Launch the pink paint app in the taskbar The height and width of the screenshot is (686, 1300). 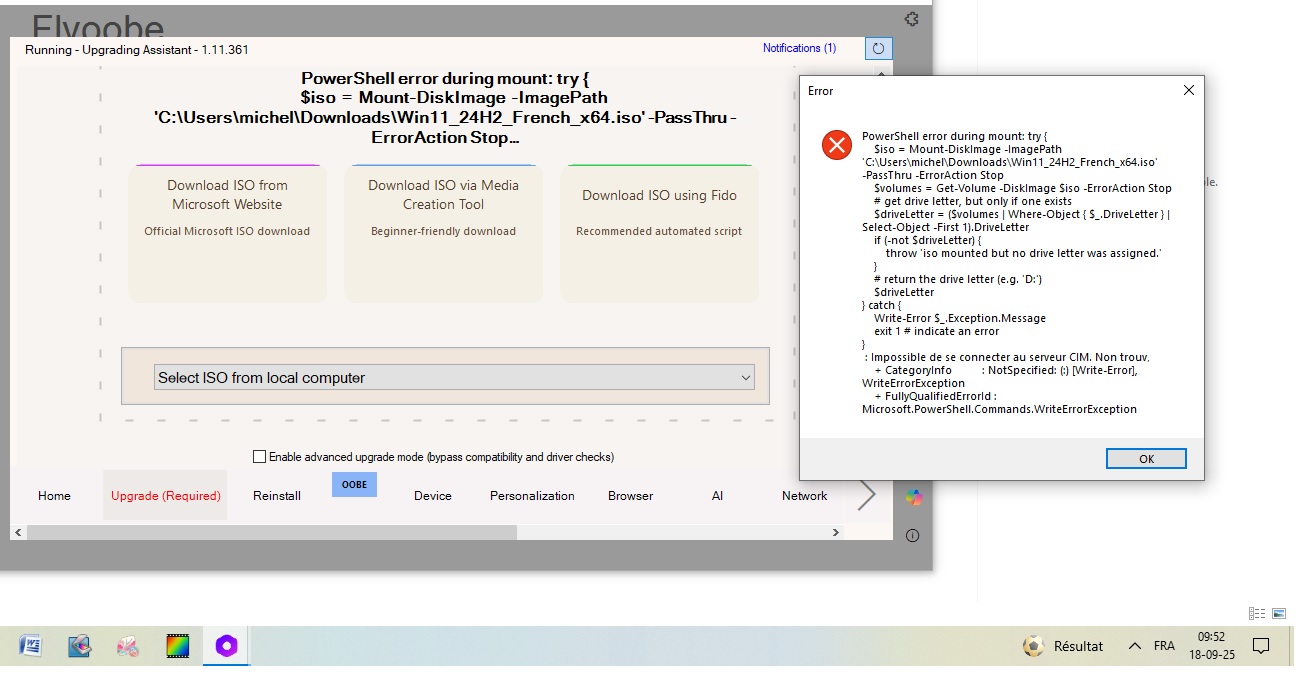click(128, 646)
